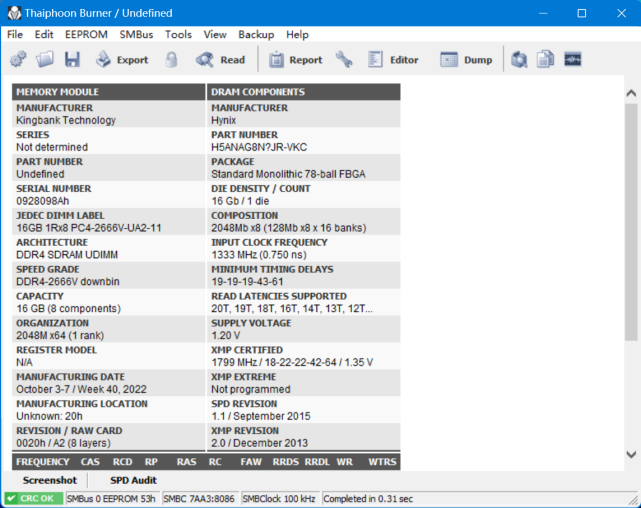Image resolution: width=641 pixels, height=508 pixels.
Task: Open the Editor from the toolbar
Action: (392, 60)
